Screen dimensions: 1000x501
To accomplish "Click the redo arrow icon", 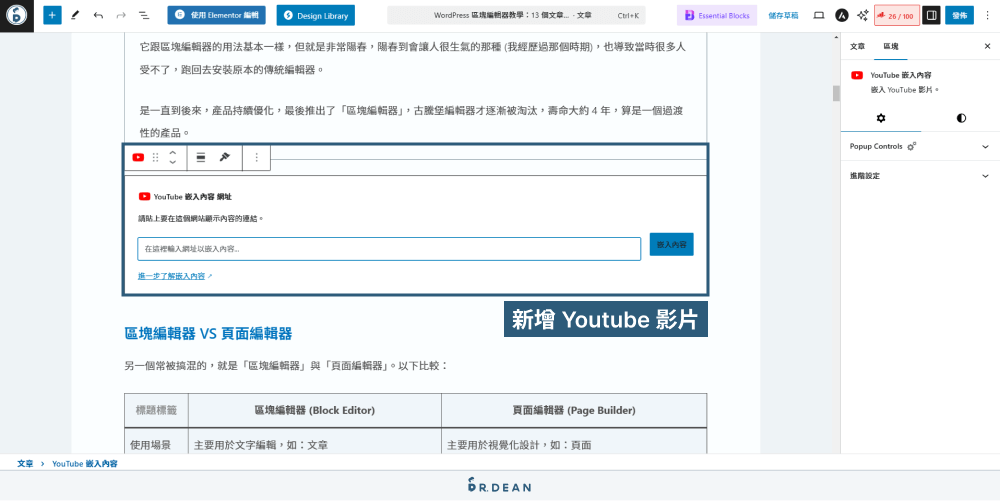I will pos(121,15).
